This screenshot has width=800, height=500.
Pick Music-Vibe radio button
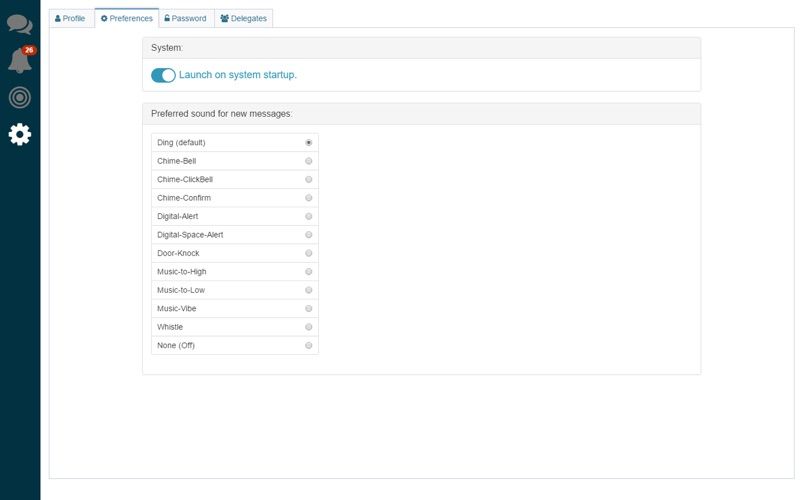(x=309, y=308)
